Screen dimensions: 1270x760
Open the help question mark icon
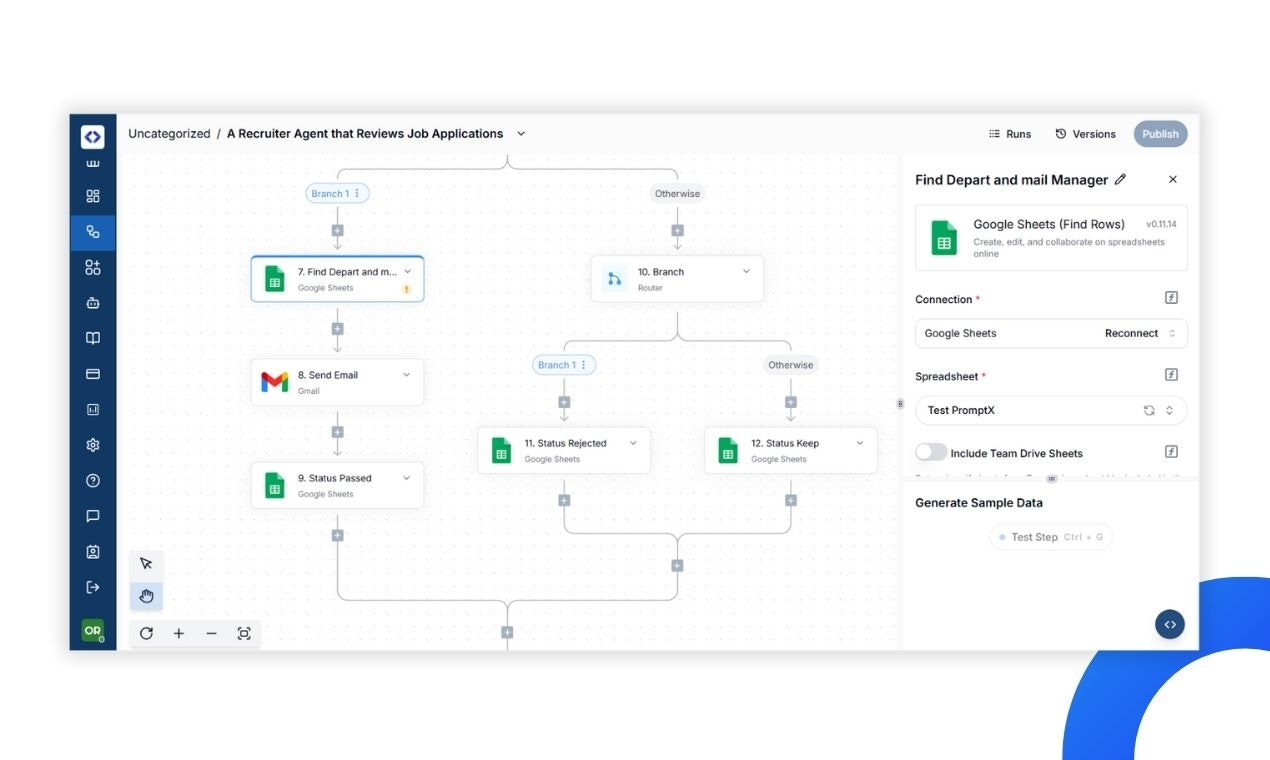93,481
